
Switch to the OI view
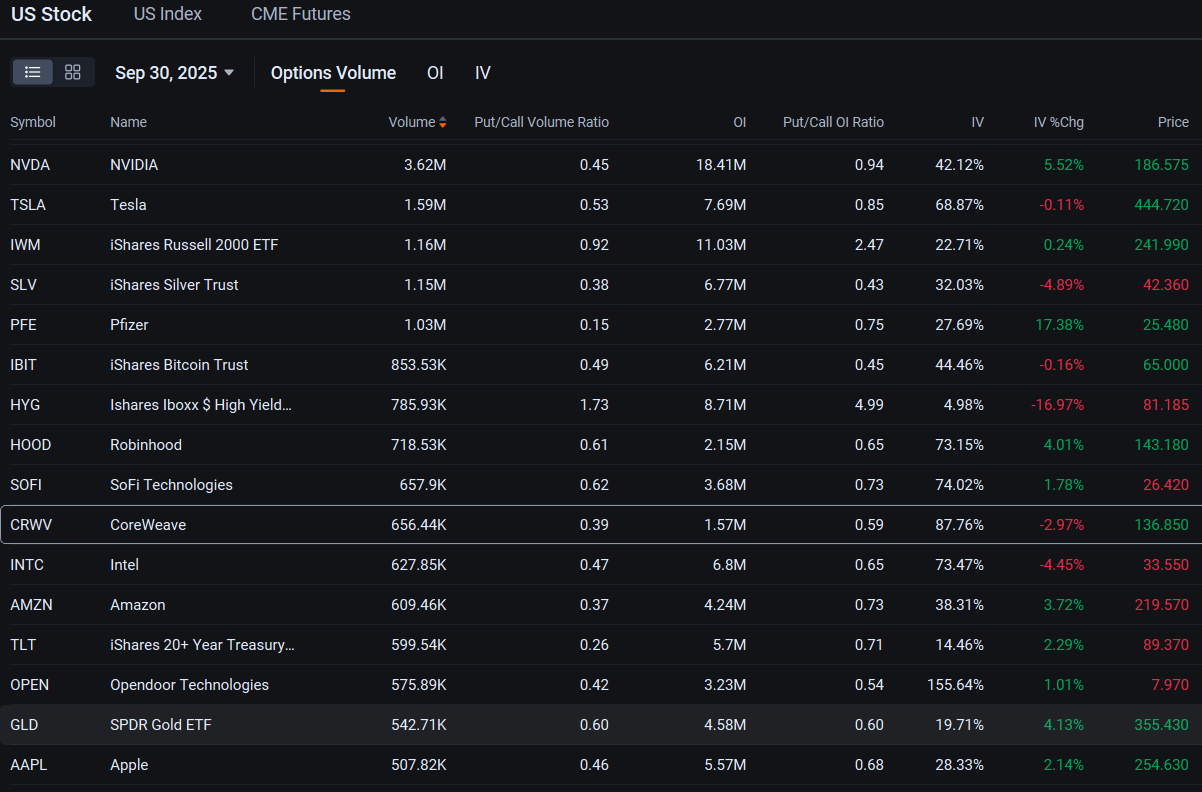pyautogui.click(x=435, y=73)
